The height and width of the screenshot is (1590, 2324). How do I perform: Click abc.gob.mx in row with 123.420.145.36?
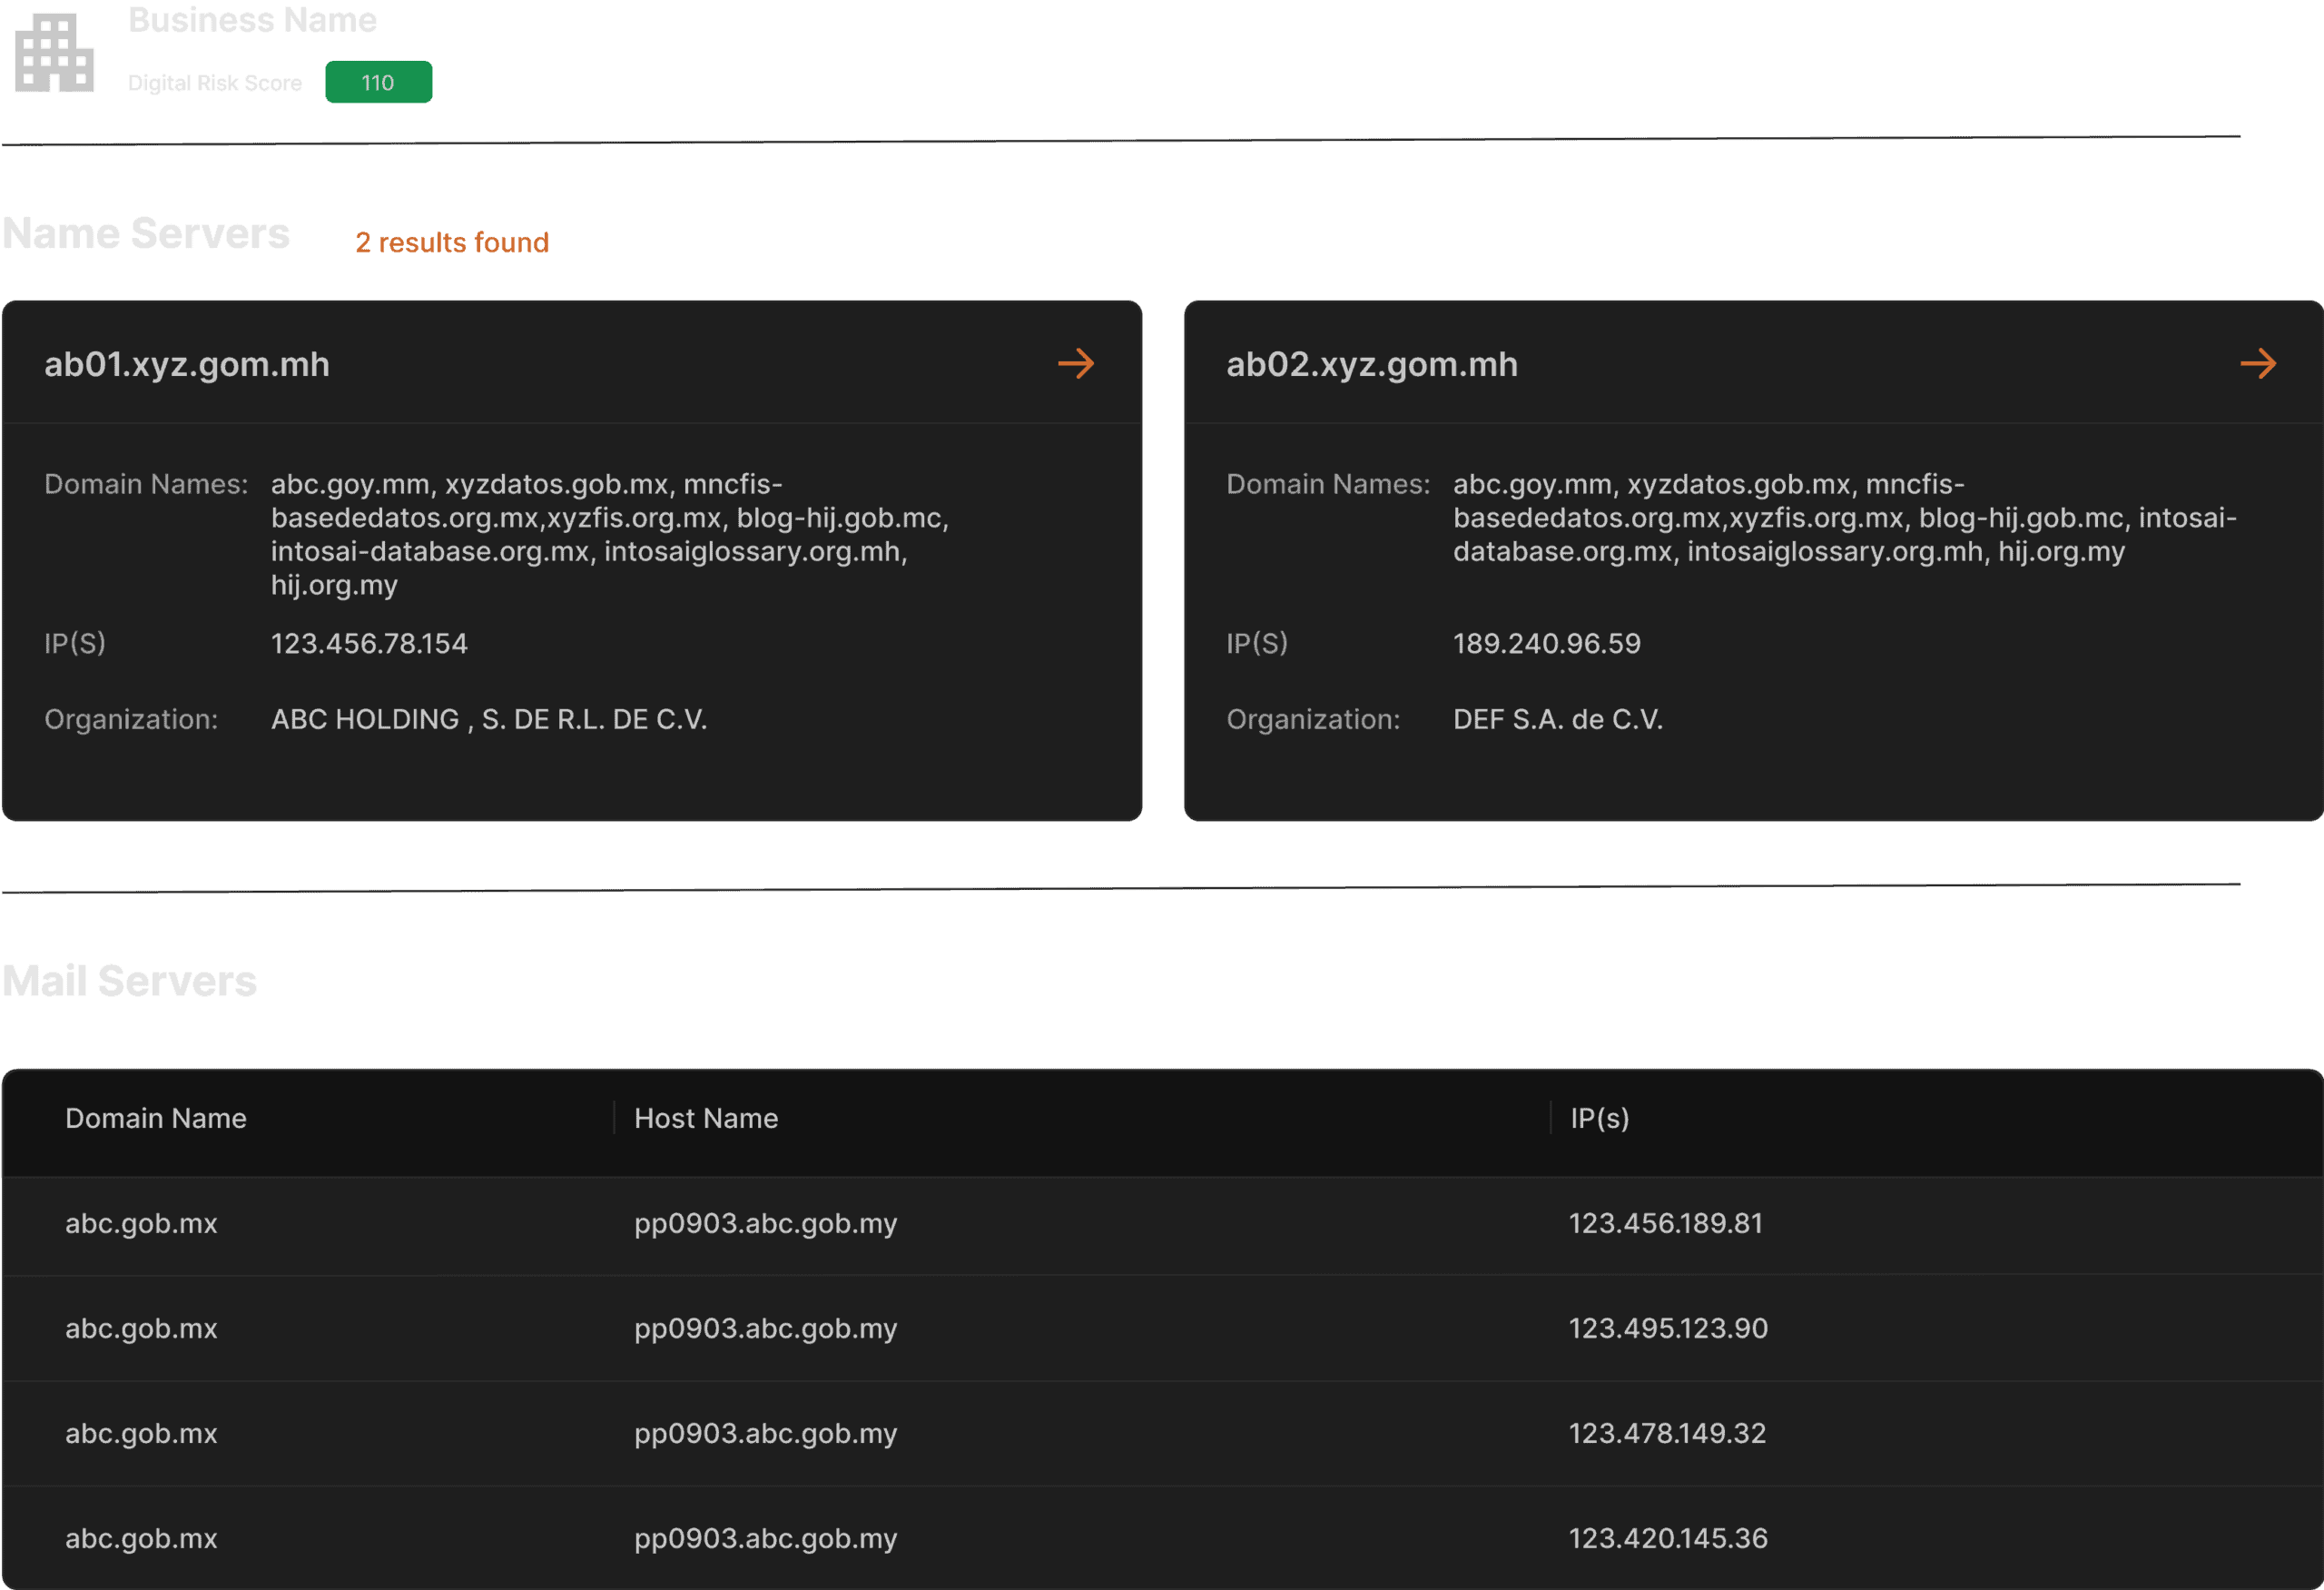141,1538
